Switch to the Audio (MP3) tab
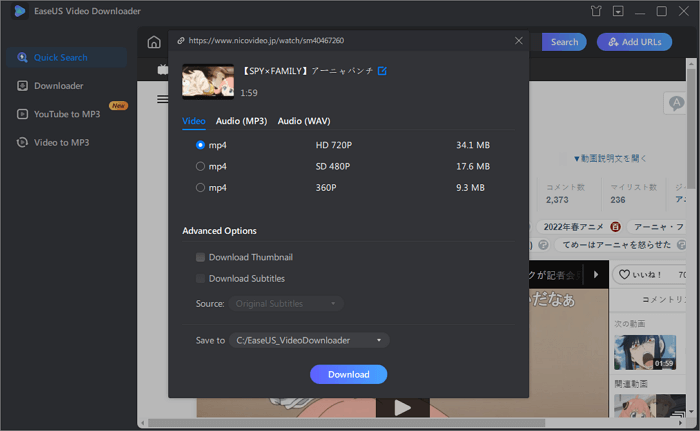This screenshot has height=431, width=700. [x=242, y=121]
